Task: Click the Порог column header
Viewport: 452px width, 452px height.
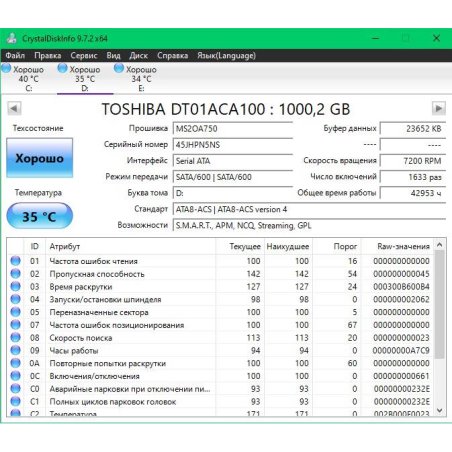Action: point(336,246)
